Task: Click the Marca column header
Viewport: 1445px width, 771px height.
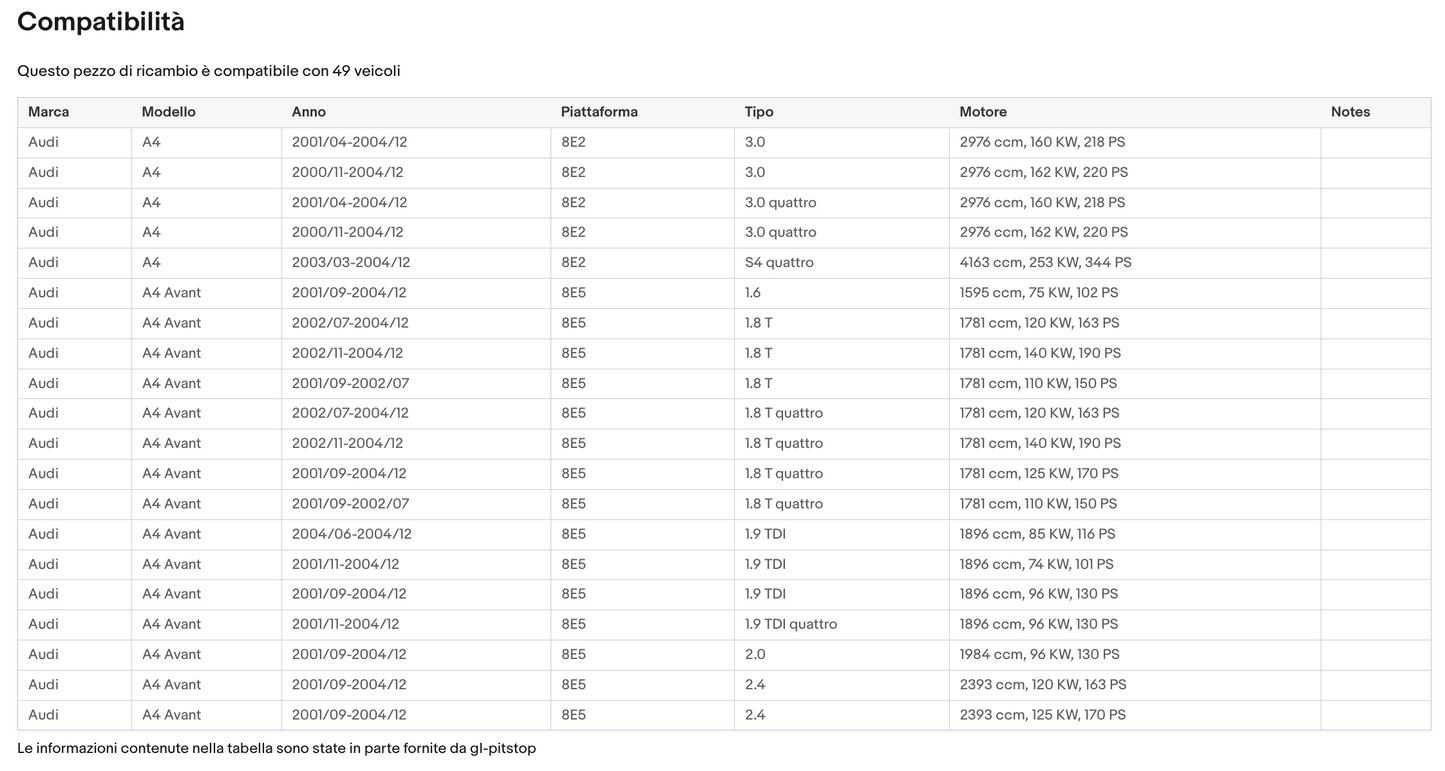Action: tap(74, 112)
